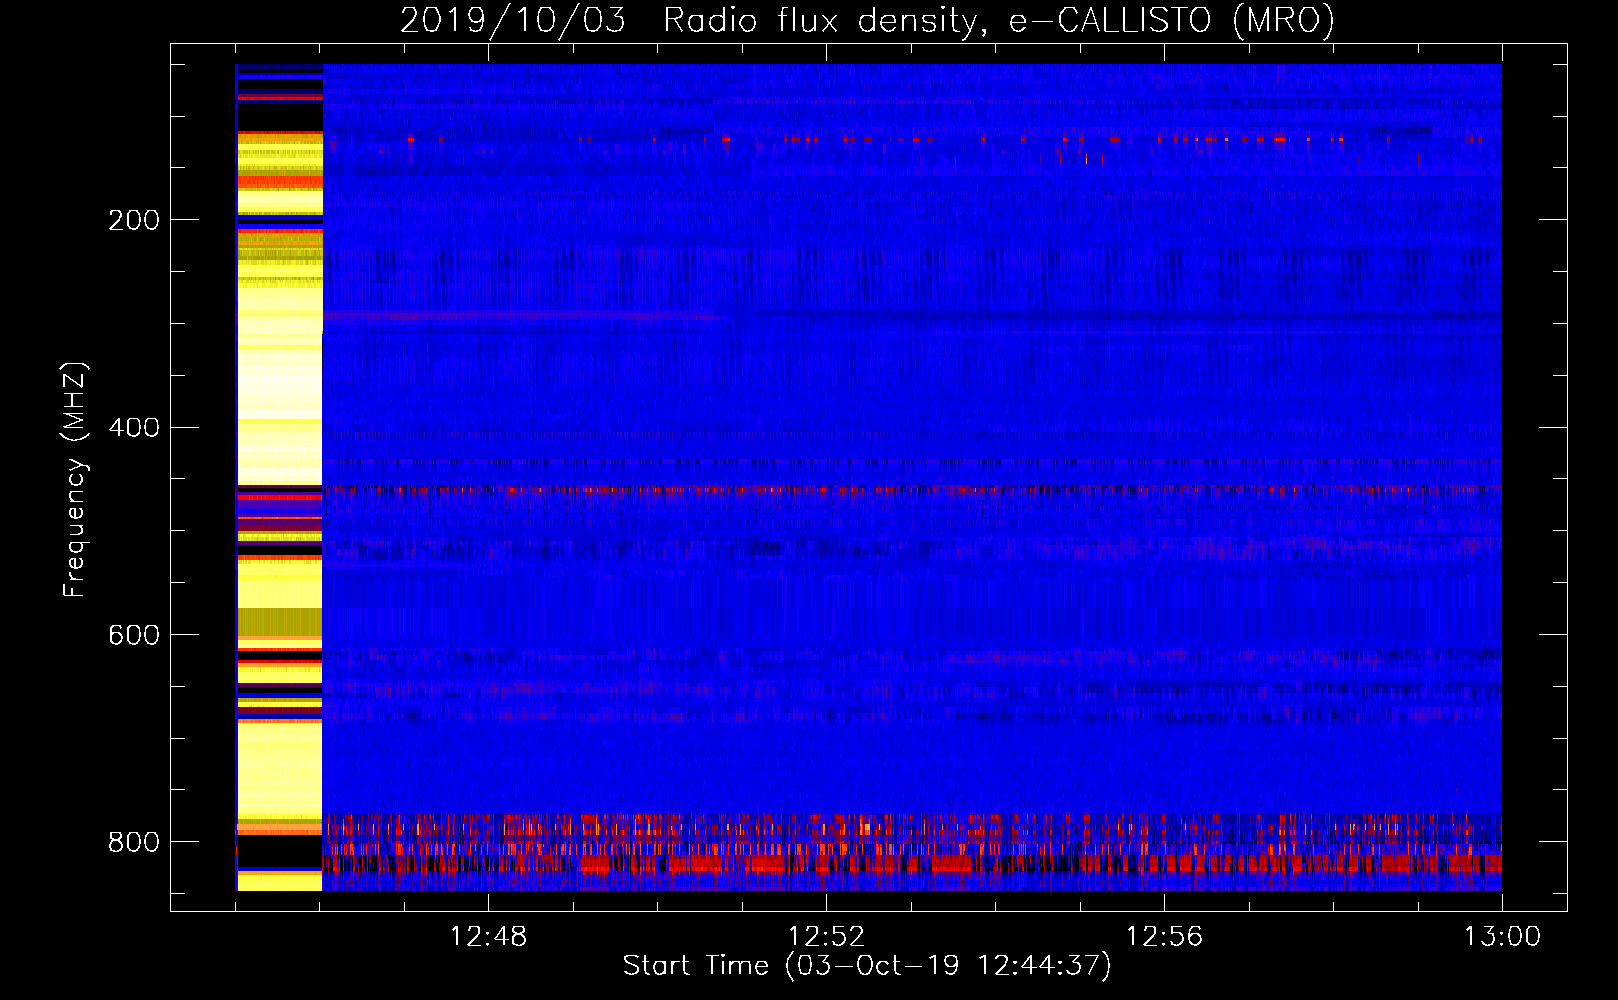Click the 12:56 time tick label
Screen dimensions: 1618x1000
click(x=1164, y=937)
